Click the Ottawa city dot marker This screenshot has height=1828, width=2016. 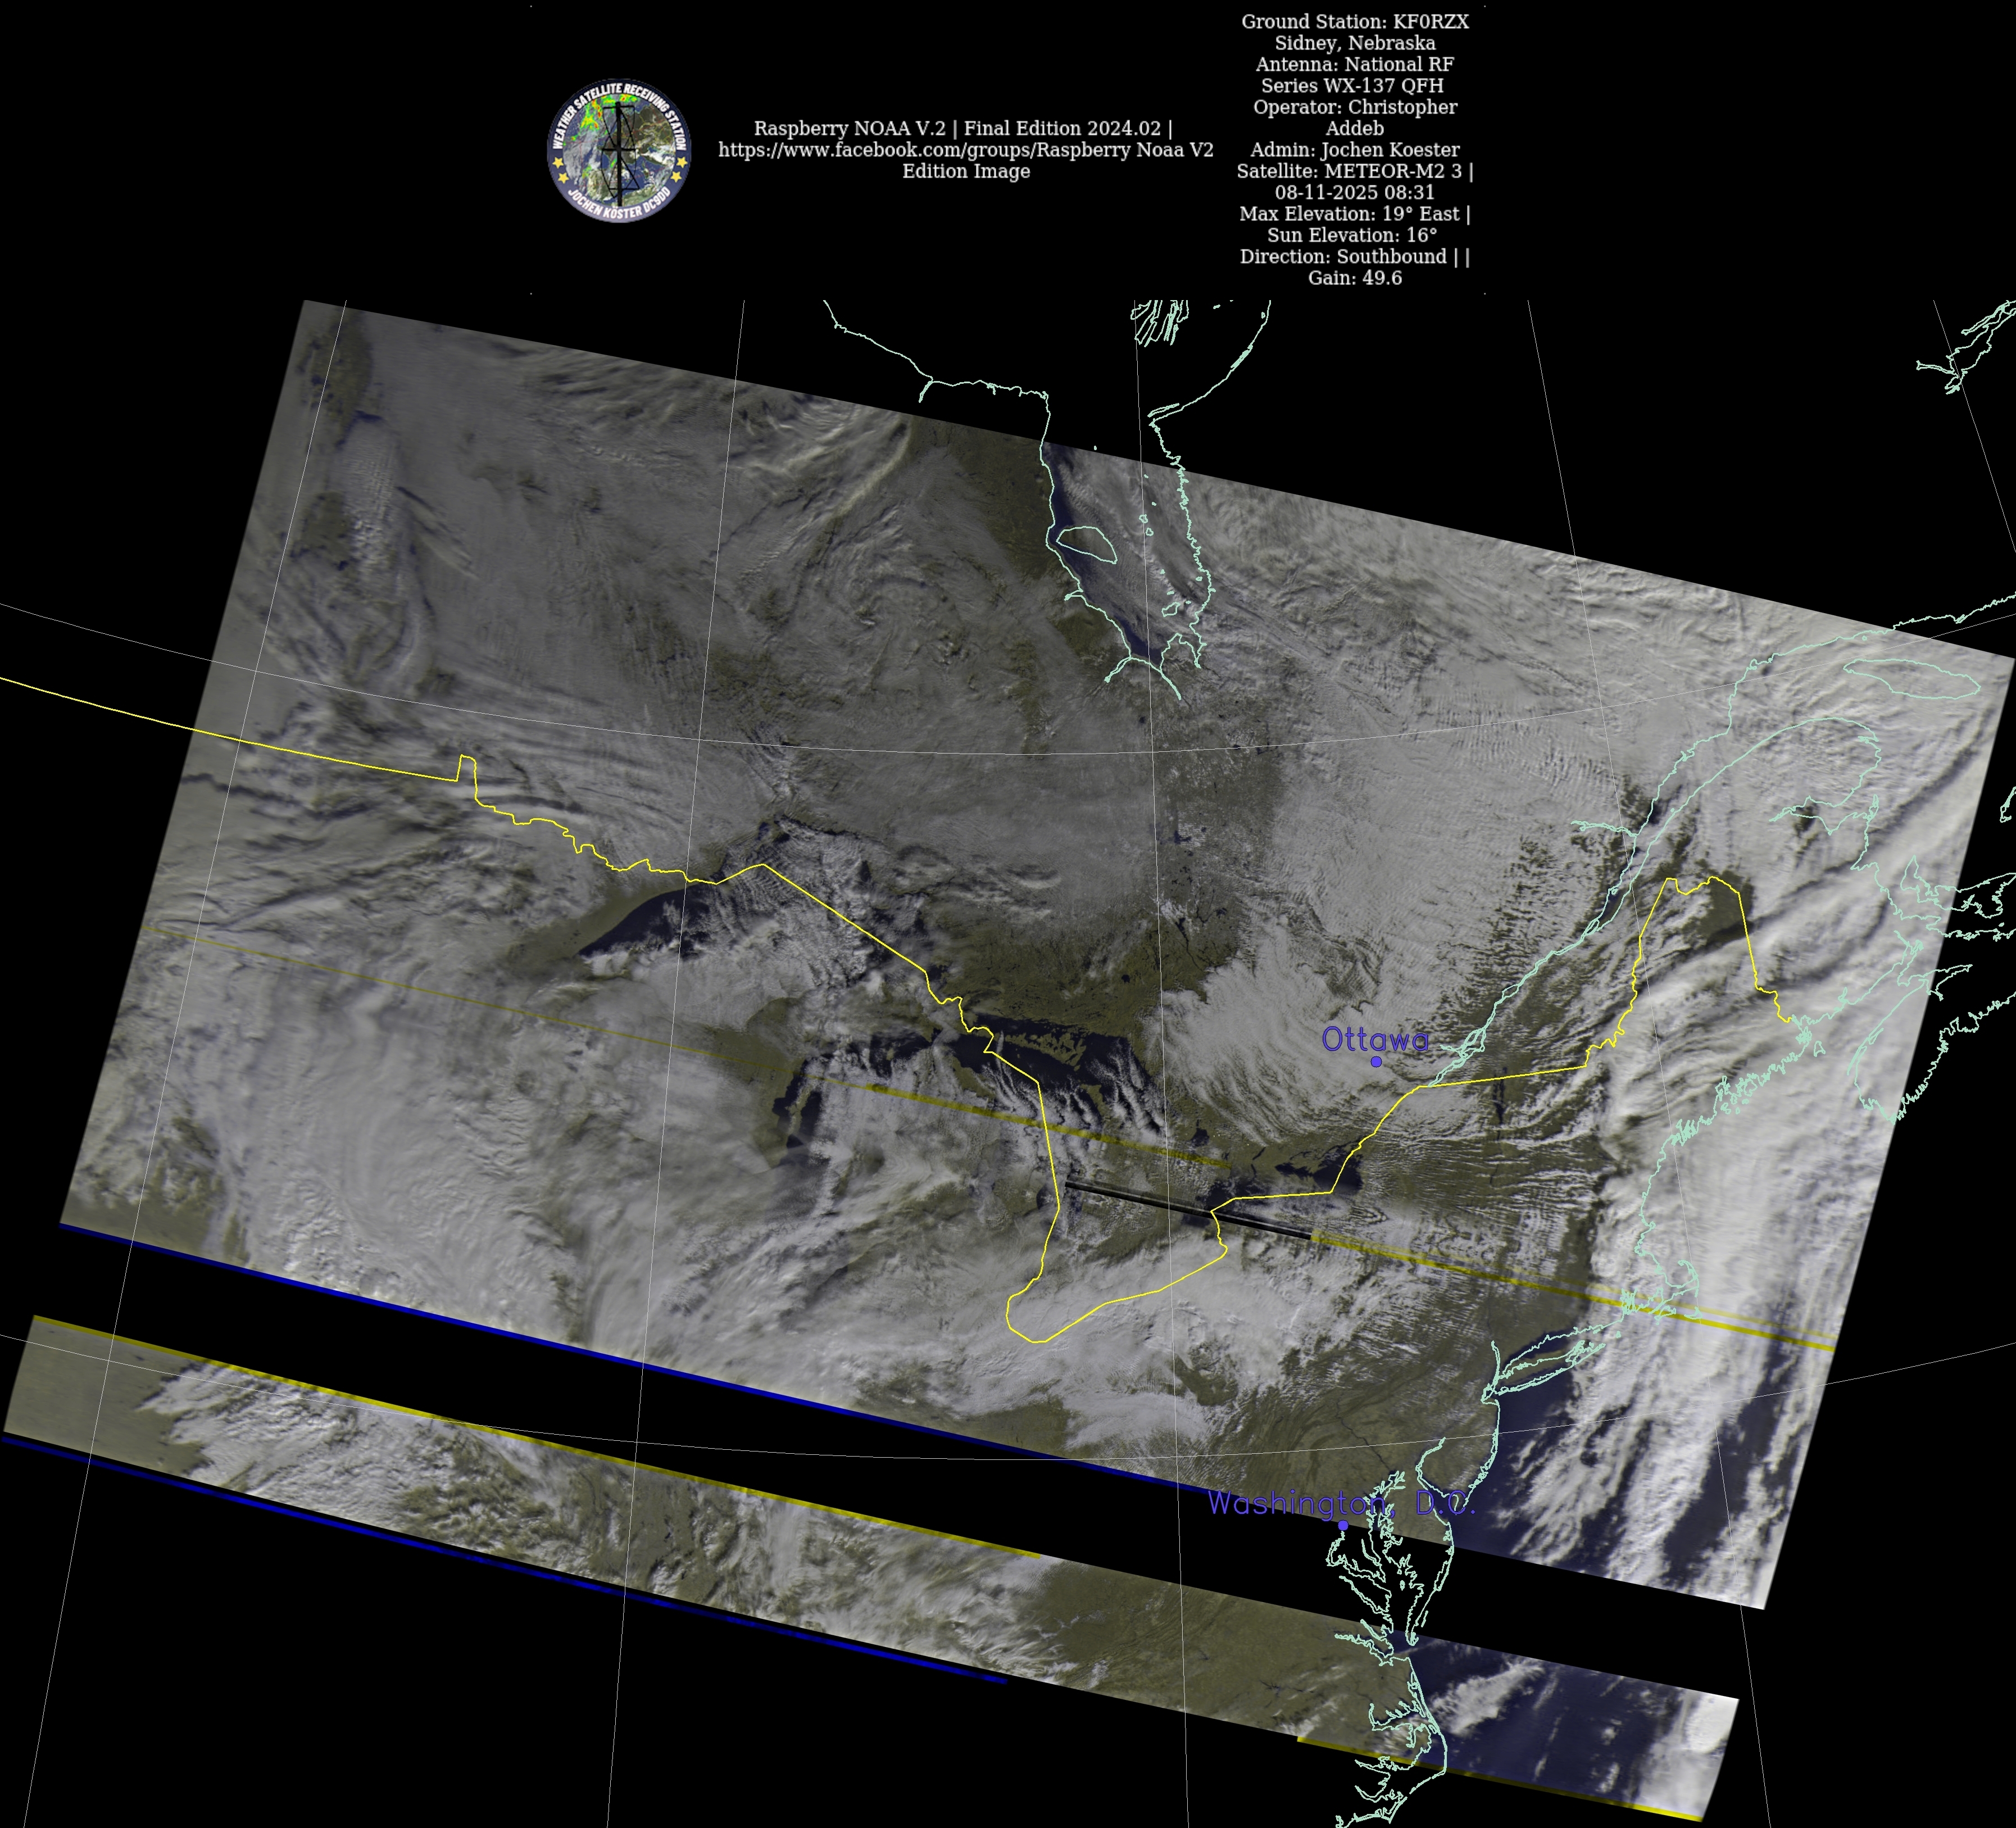(1376, 1061)
